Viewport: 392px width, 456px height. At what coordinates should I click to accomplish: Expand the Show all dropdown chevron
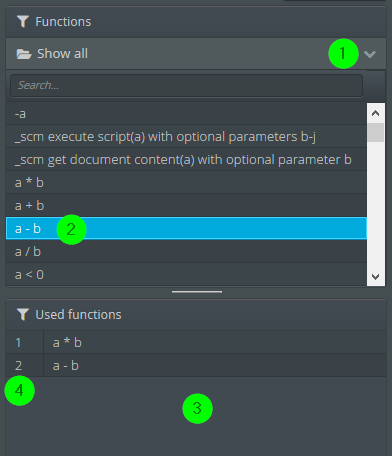(370, 54)
